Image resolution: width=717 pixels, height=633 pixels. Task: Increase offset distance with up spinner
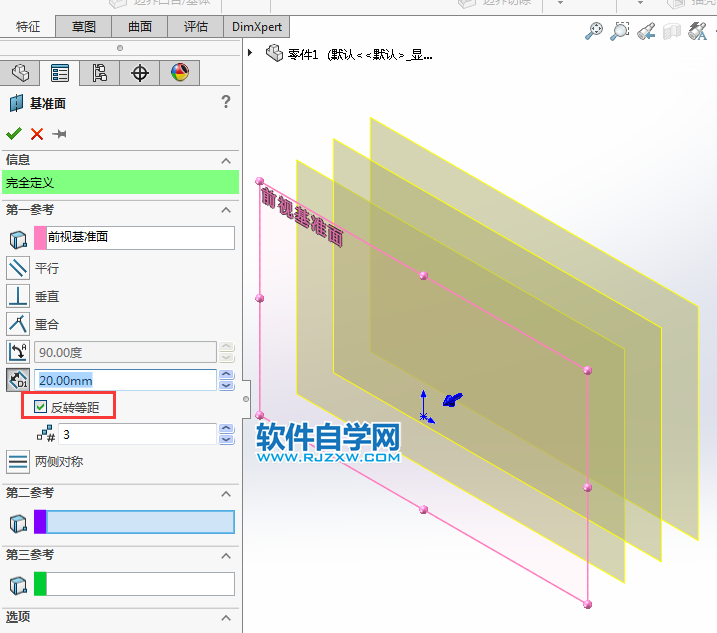227,375
